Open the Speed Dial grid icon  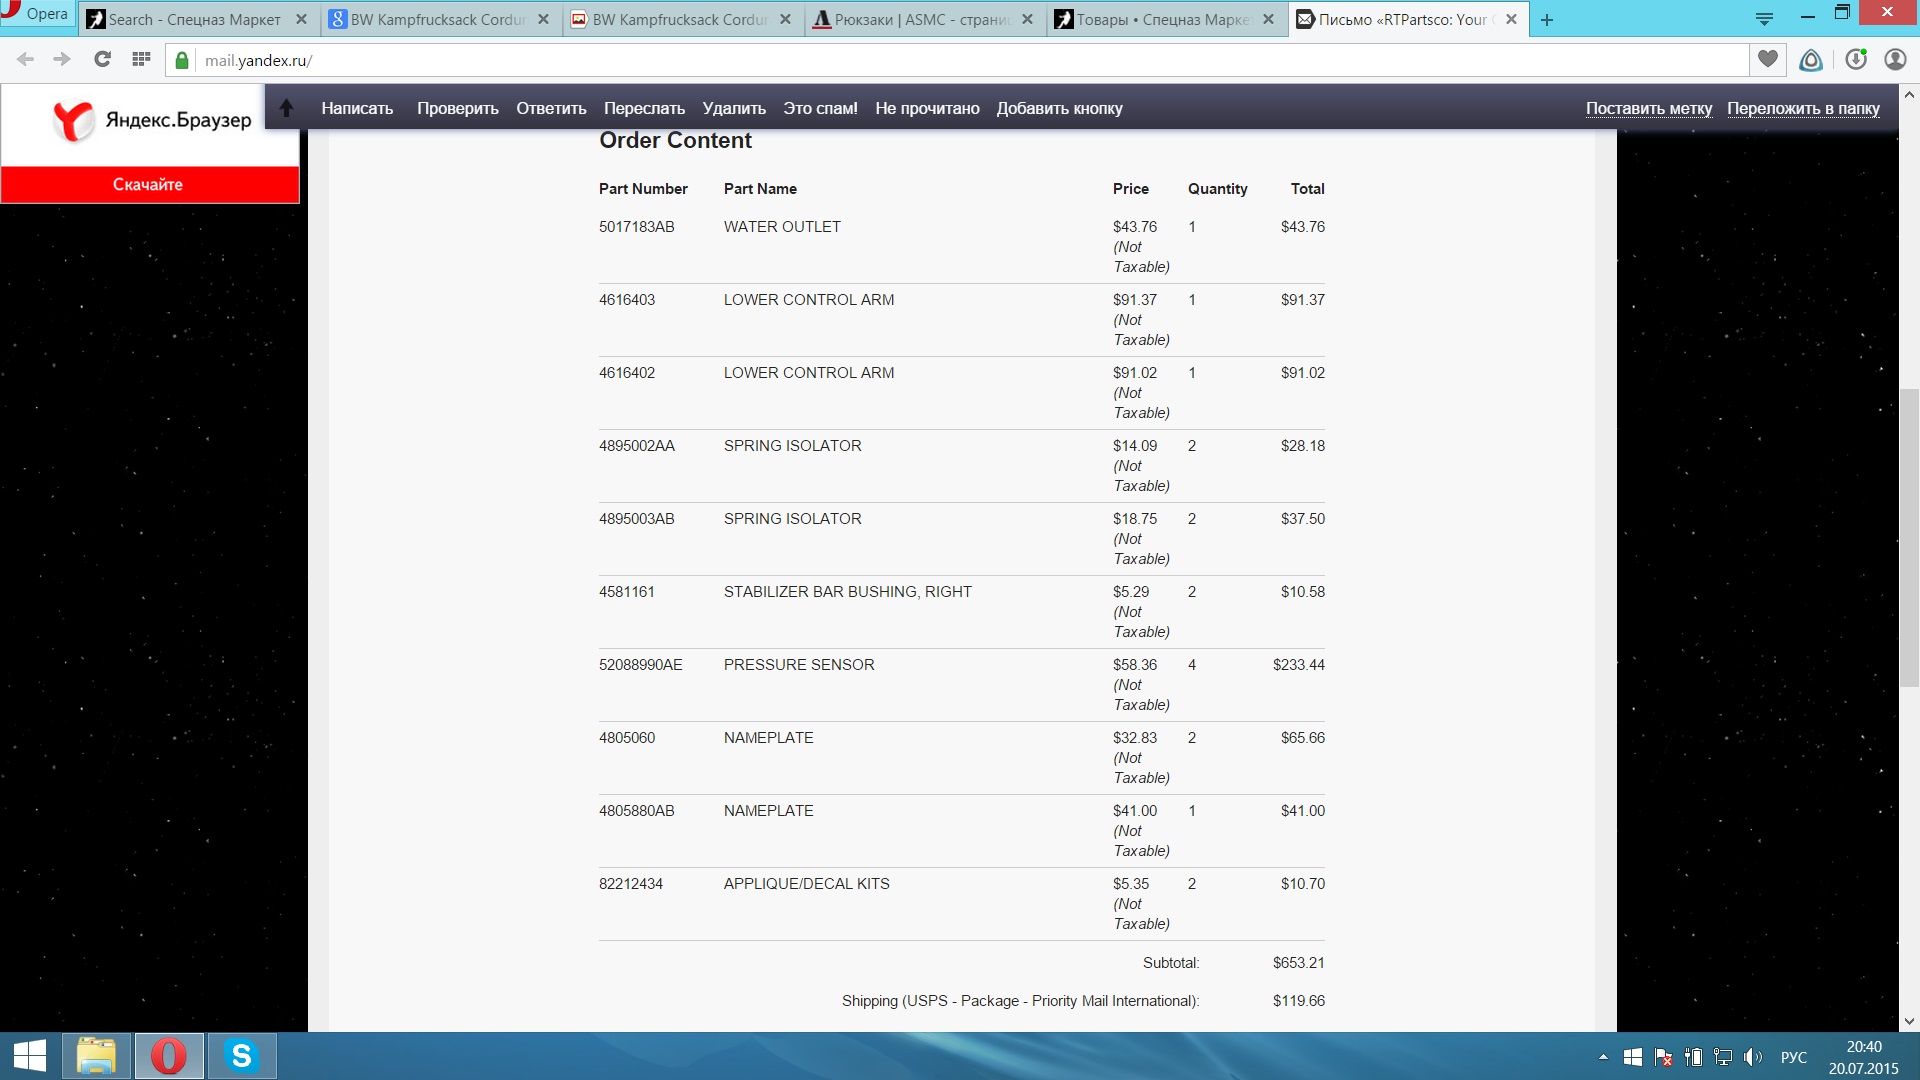tap(141, 60)
